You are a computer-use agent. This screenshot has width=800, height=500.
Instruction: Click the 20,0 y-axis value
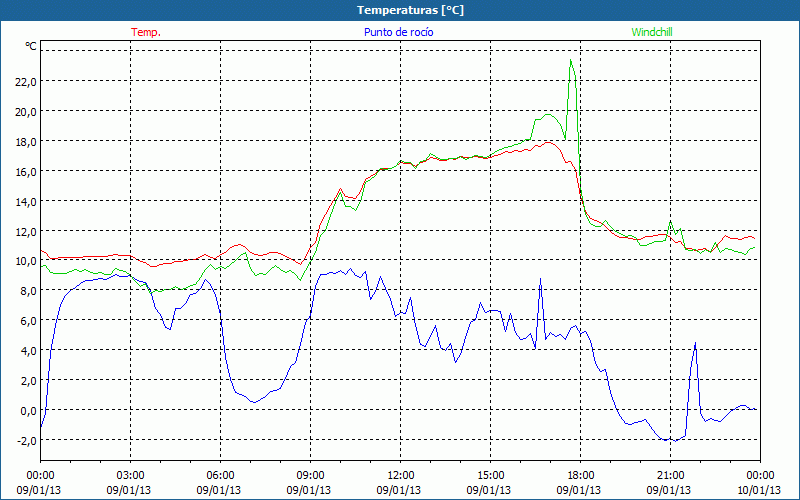(26, 112)
